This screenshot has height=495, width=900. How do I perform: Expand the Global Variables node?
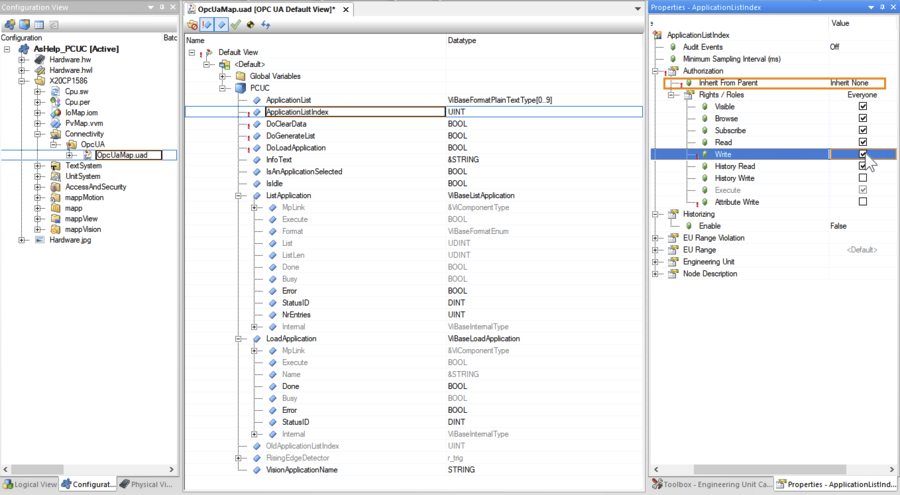[x=222, y=76]
